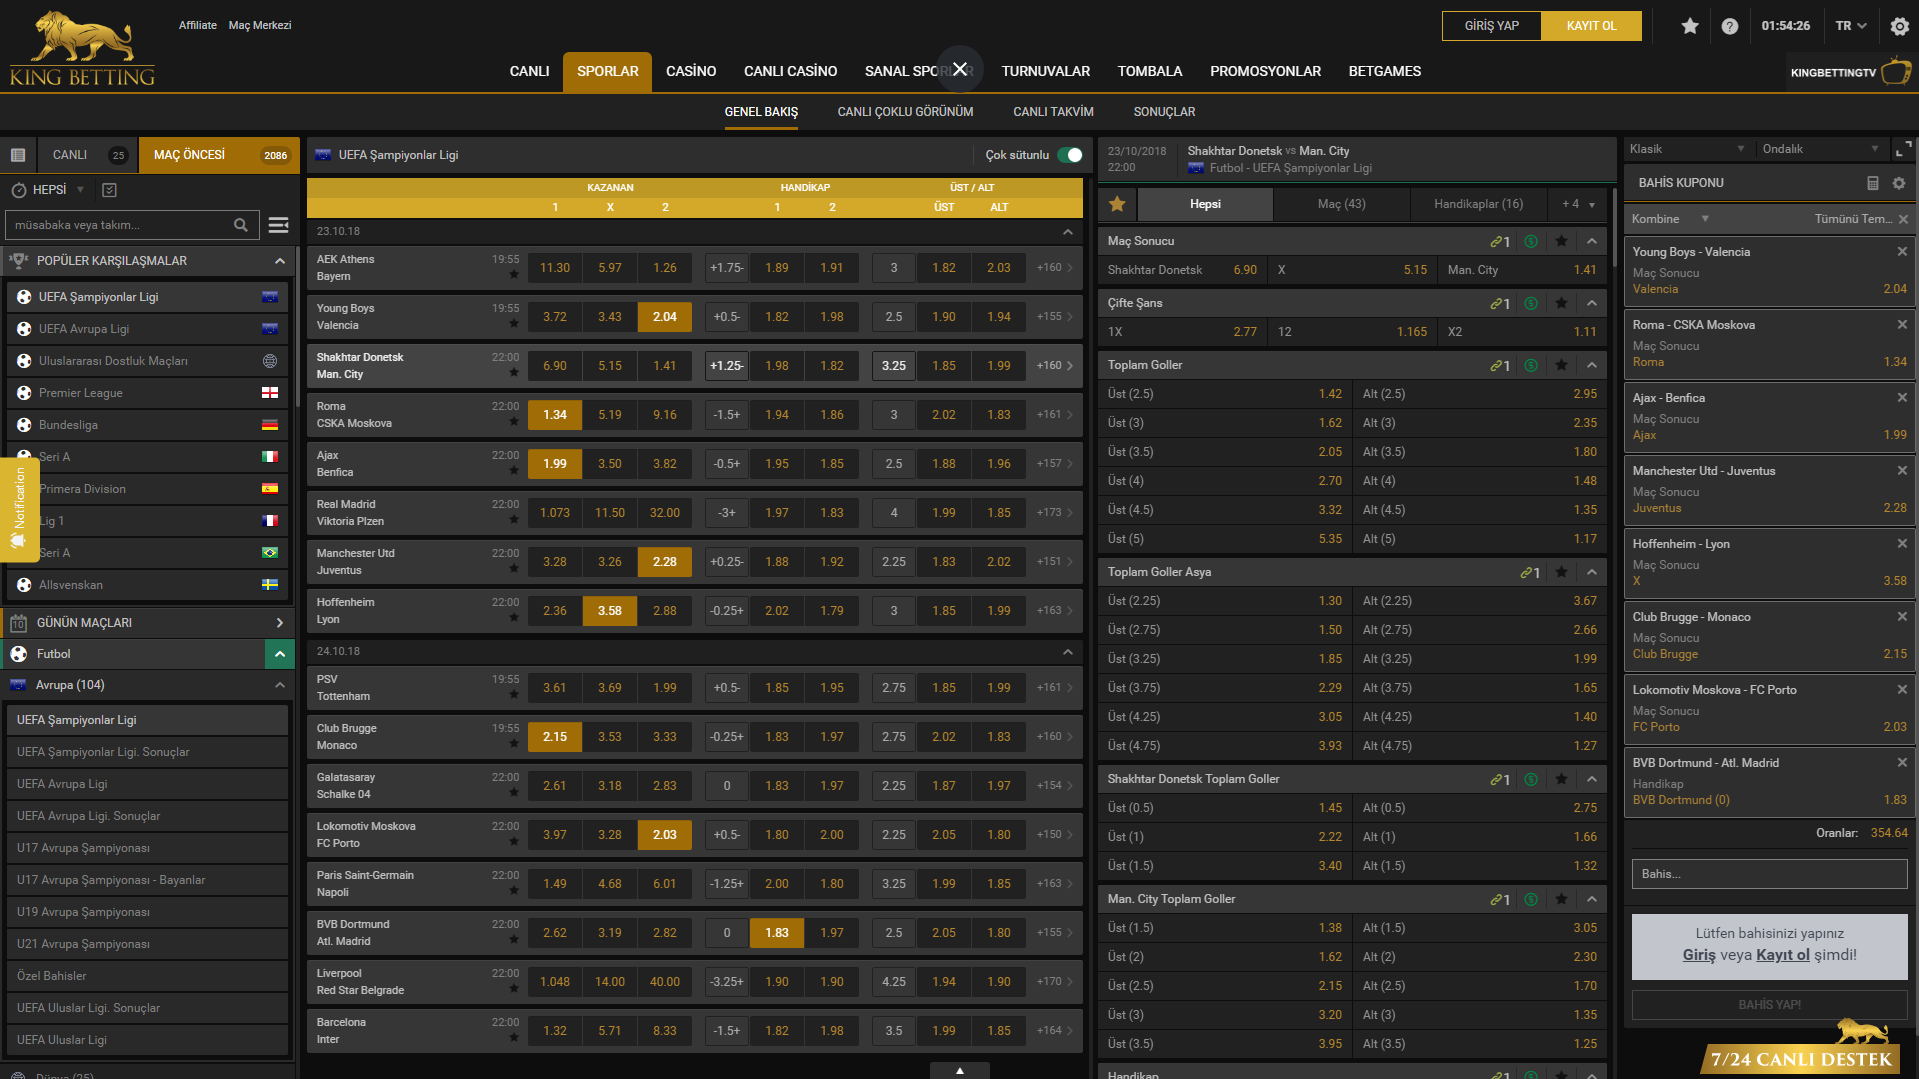1919x1079 pixels.
Task: Click the favorites star tab in match panel
Action: click(1117, 204)
